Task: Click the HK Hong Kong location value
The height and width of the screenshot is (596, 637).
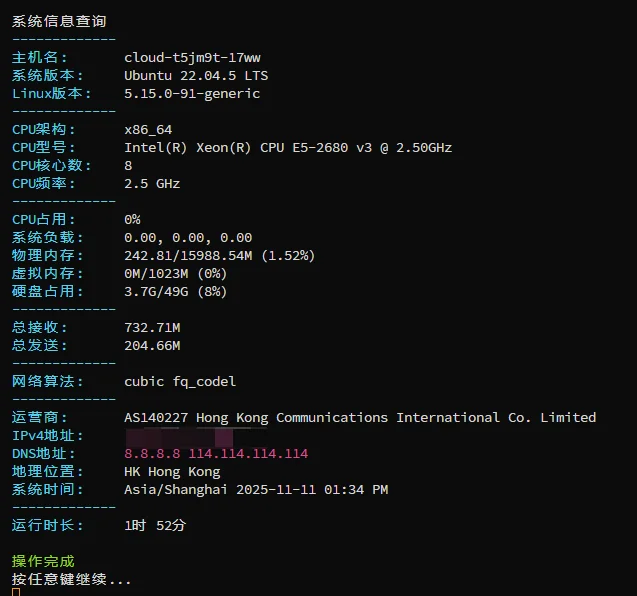Action: [x=172, y=471]
